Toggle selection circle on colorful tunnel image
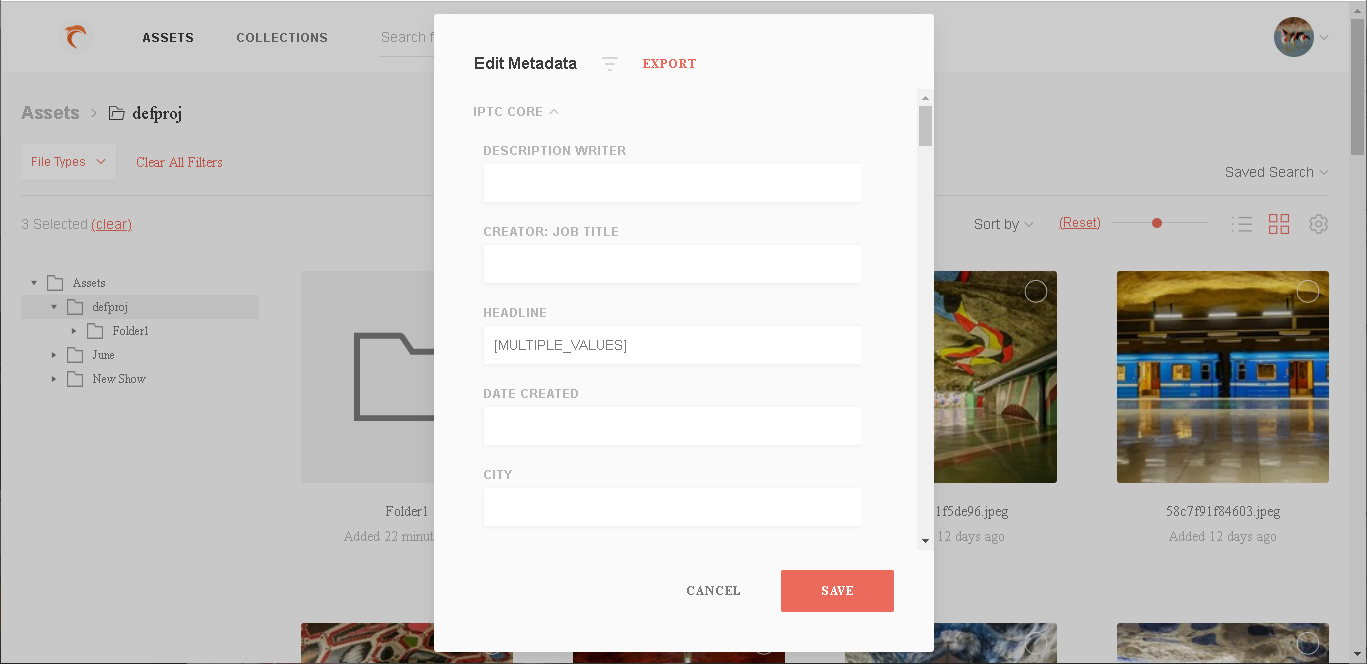1367x664 pixels. coord(1036,291)
